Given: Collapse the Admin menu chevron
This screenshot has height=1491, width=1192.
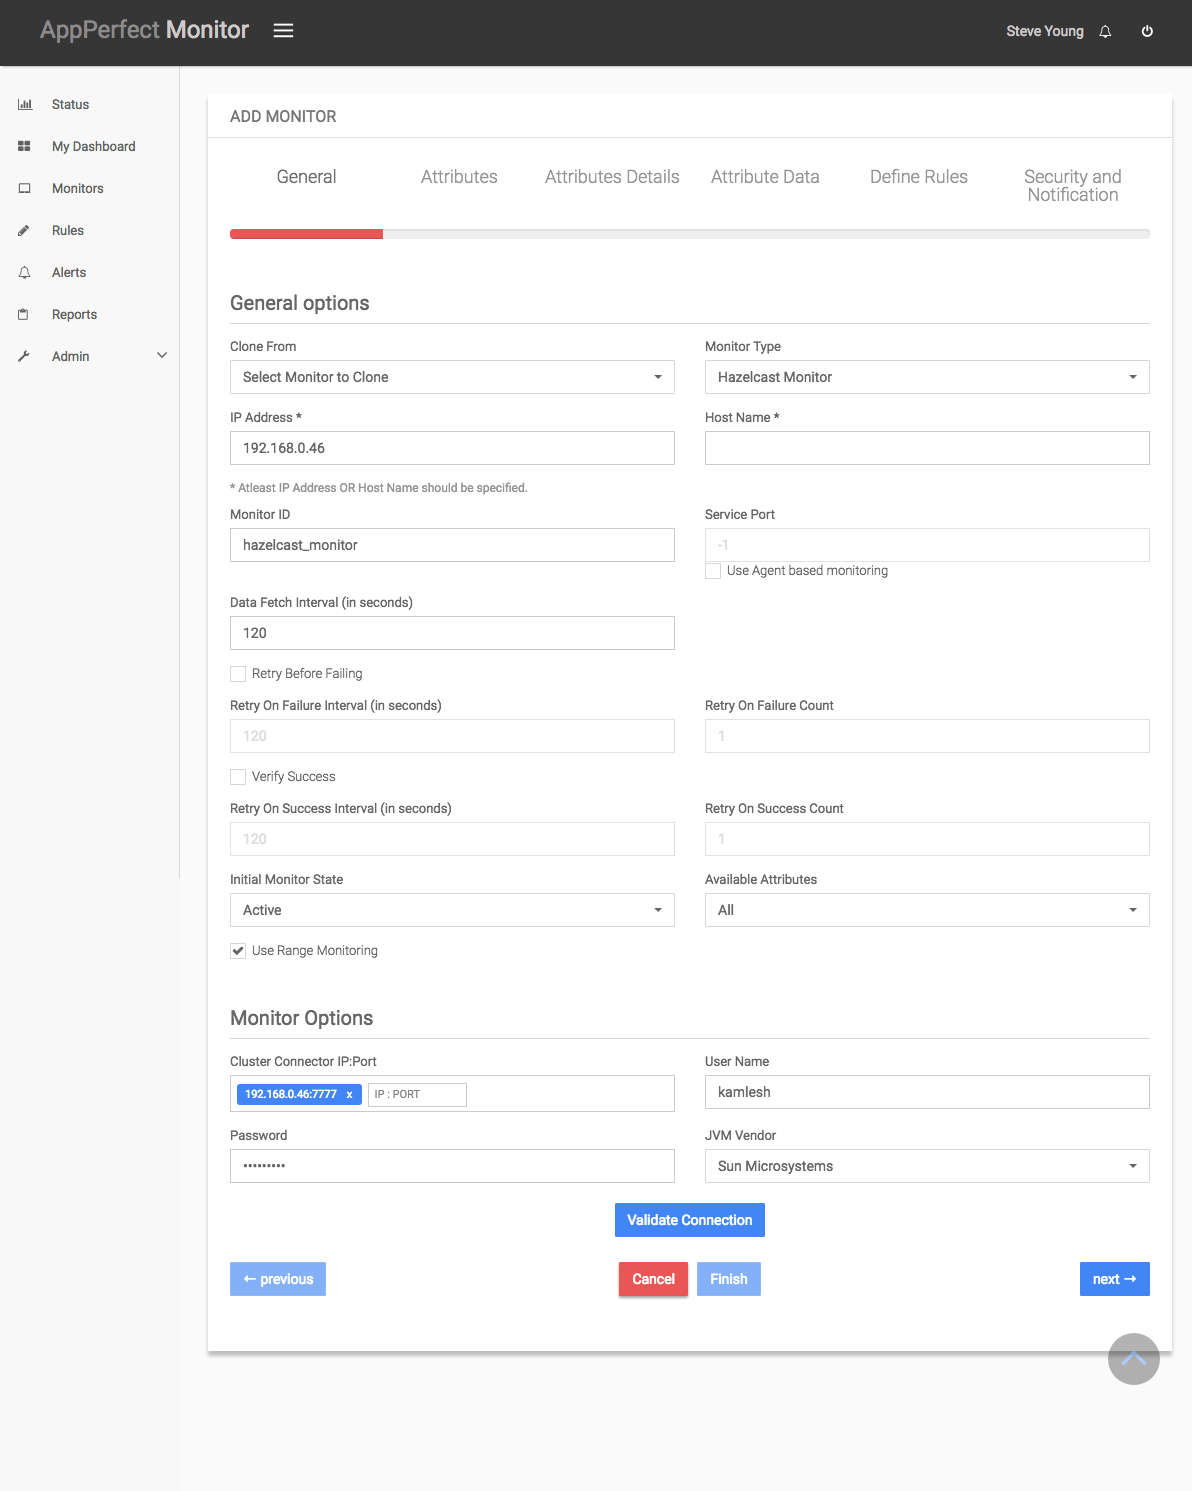Looking at the screenshot, I should click(x=161, y=355).
